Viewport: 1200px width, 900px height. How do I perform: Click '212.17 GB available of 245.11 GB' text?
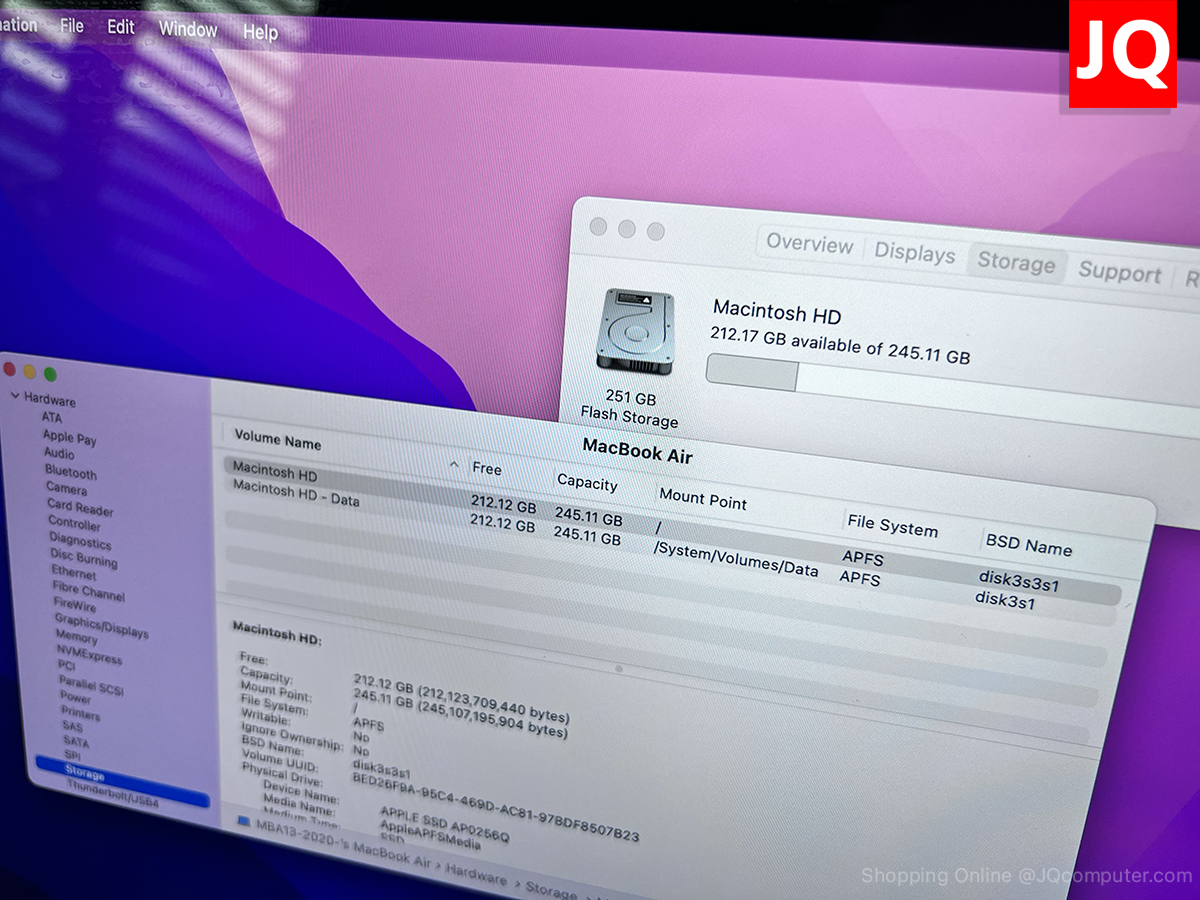tap(840, 344)
